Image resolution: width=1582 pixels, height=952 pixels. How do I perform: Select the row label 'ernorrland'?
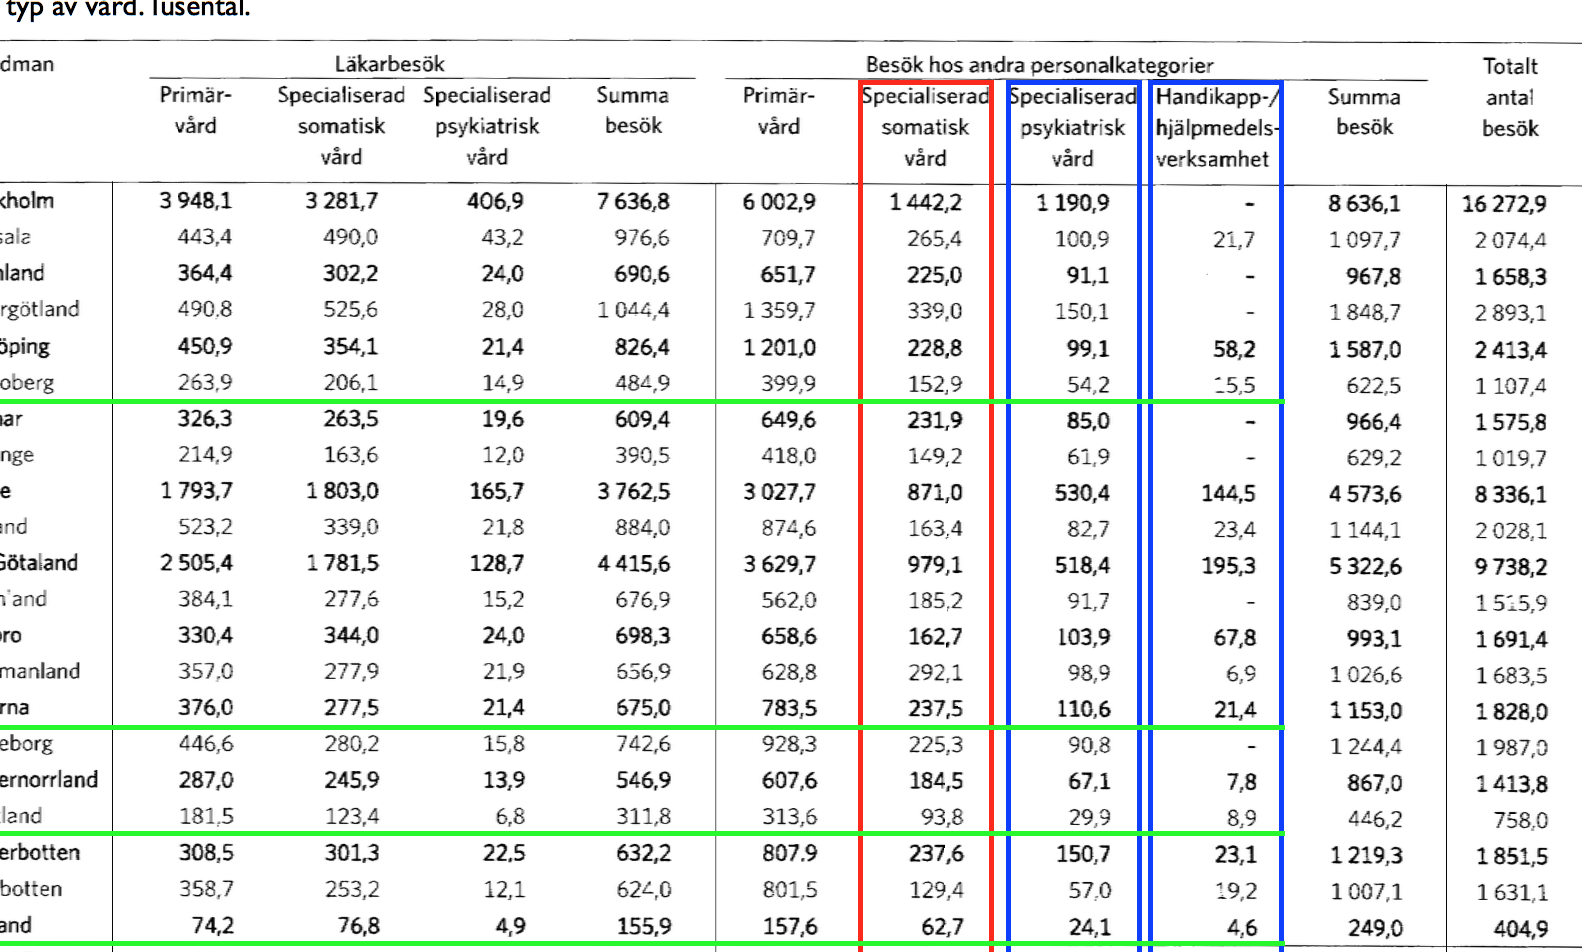tap(49, 780)
